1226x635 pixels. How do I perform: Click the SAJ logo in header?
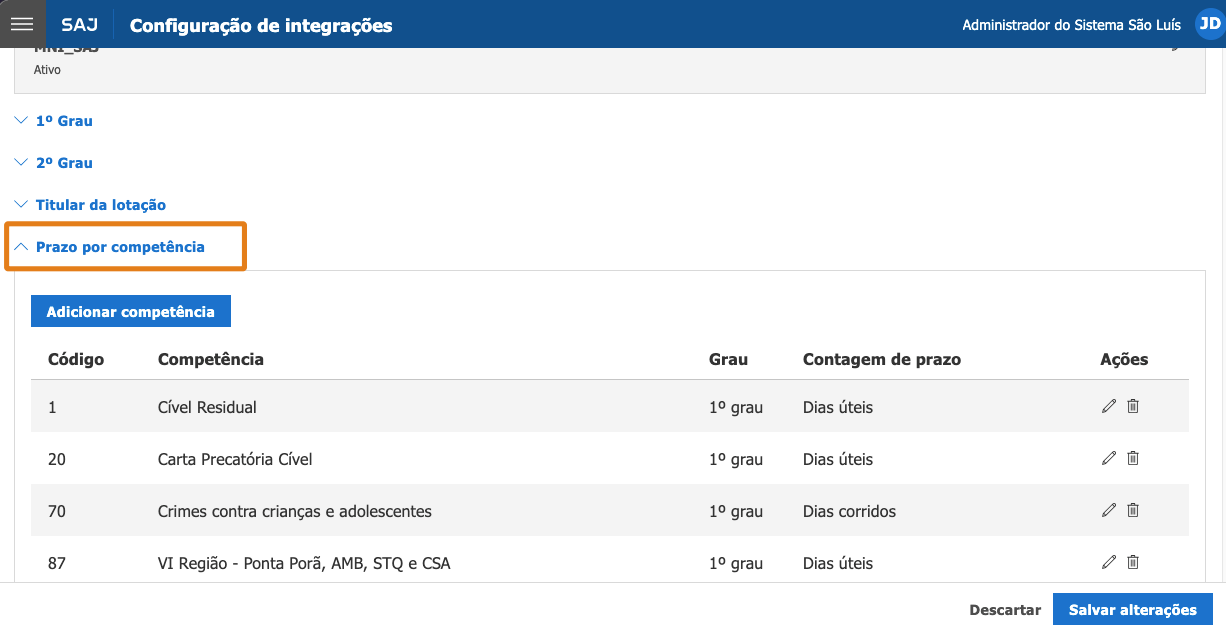point(80,25)
